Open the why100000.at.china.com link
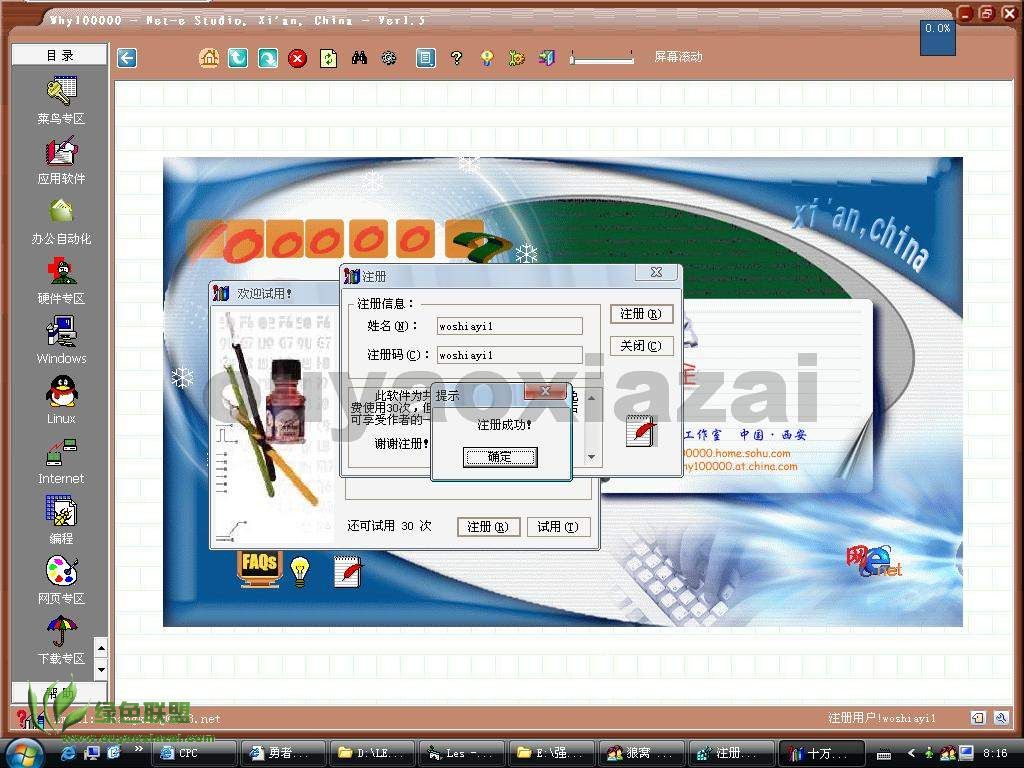Image resolution: width=1024 pixels, height=768 pixels. pyautogui.click(x=740, y=466)
